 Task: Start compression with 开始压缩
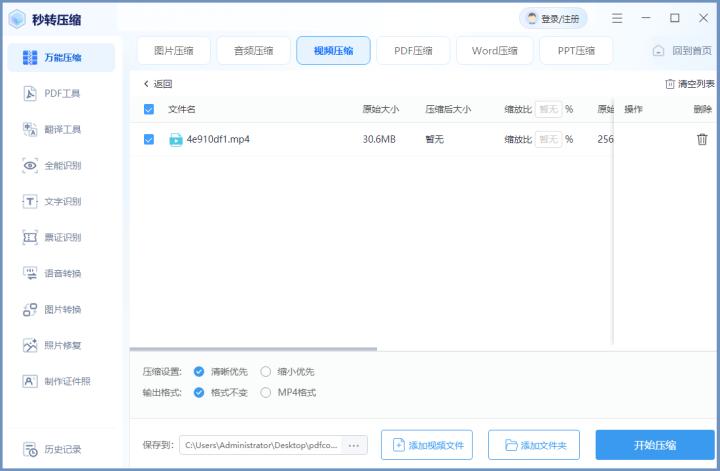[x=655, y=445]
